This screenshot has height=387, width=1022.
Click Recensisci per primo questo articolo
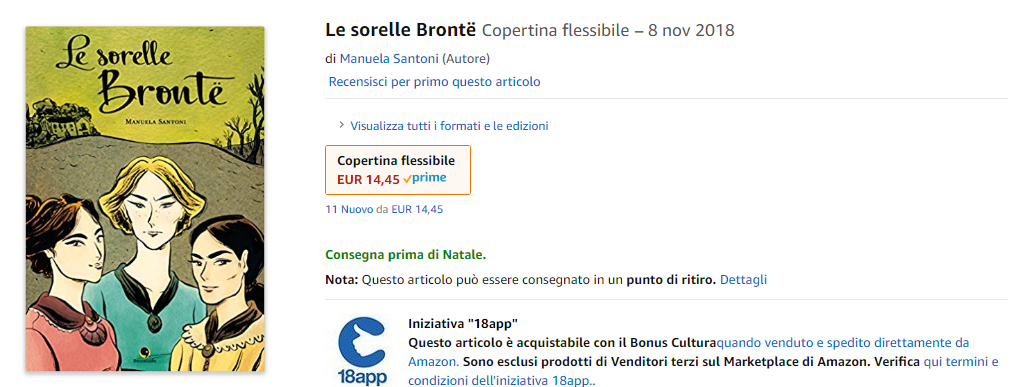434,82
